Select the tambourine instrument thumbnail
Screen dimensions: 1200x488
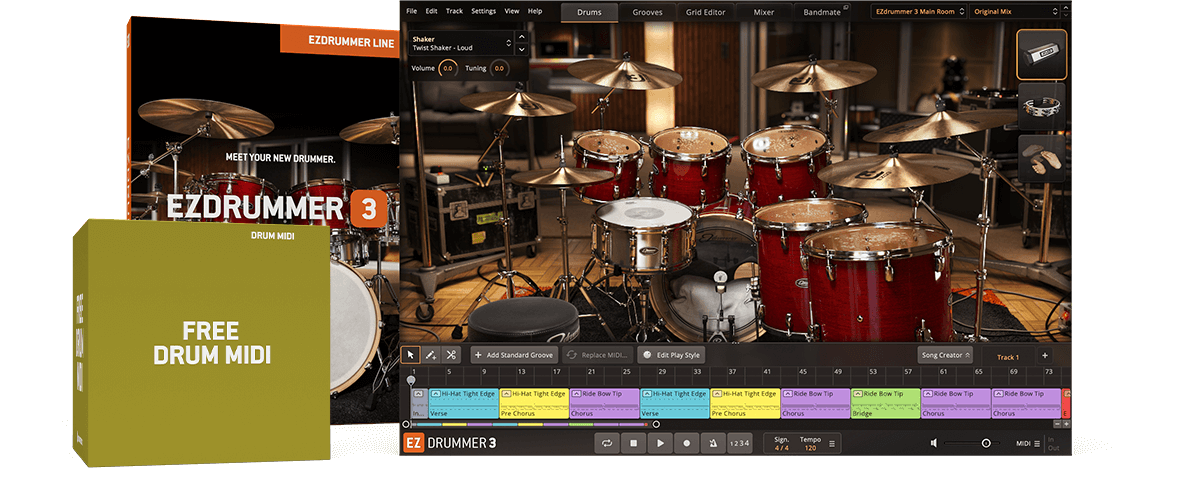pyautogui.click(x=1042, y=107)
